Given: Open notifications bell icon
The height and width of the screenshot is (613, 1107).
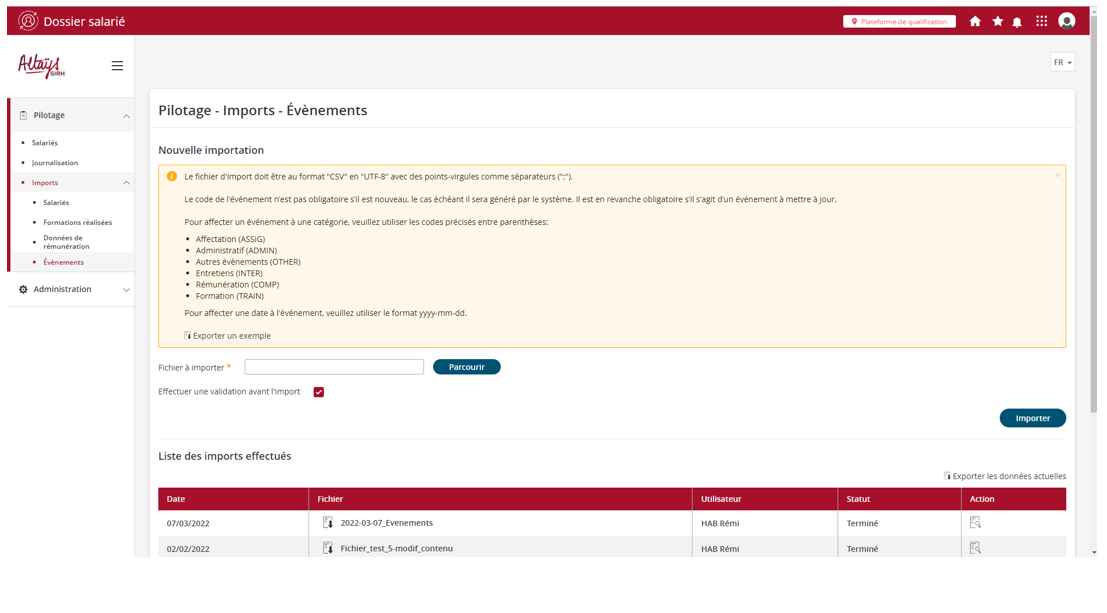Looking at the screenshot, I should point(1017,22).
